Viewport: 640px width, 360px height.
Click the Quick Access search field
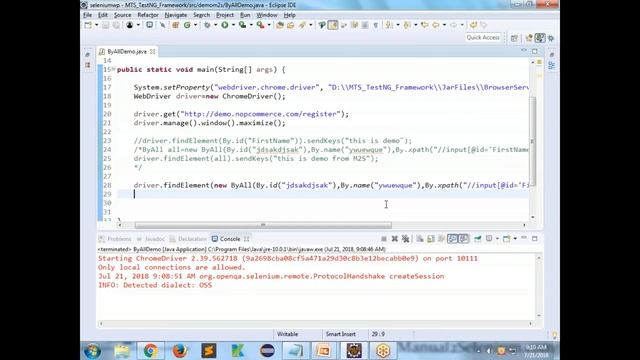tap(483, 38)
